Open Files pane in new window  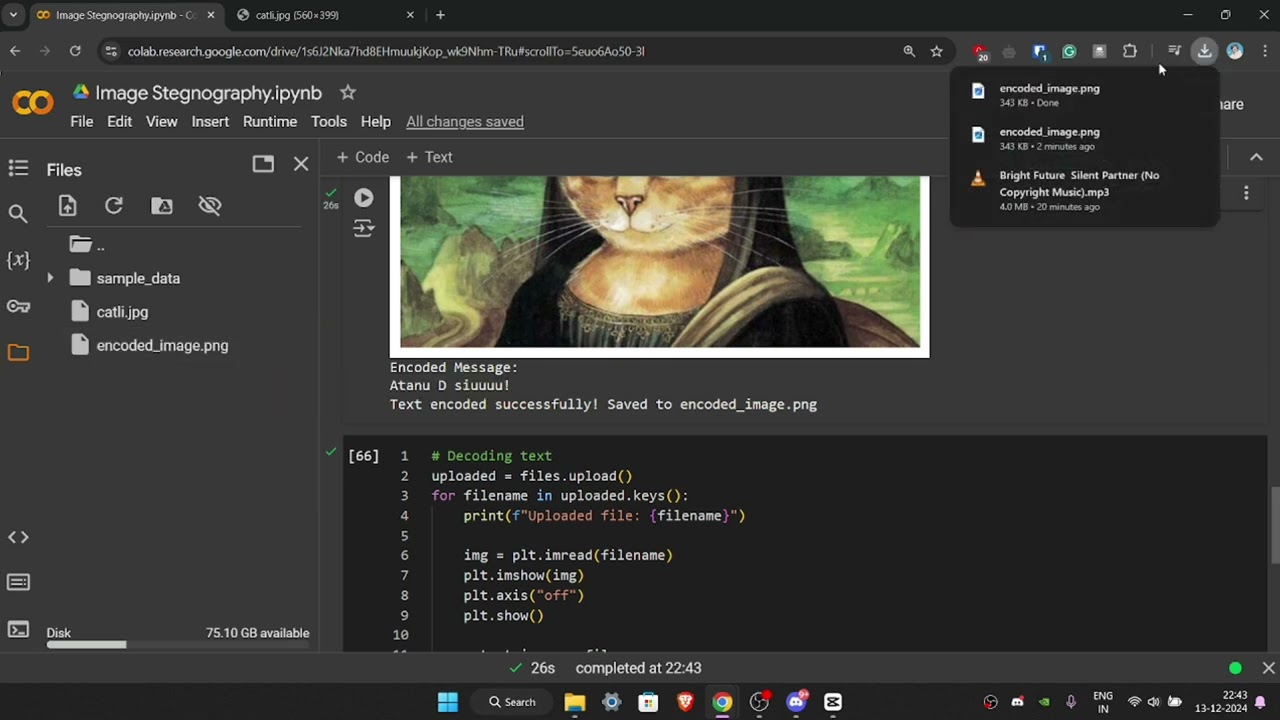[x=263, y=164]
